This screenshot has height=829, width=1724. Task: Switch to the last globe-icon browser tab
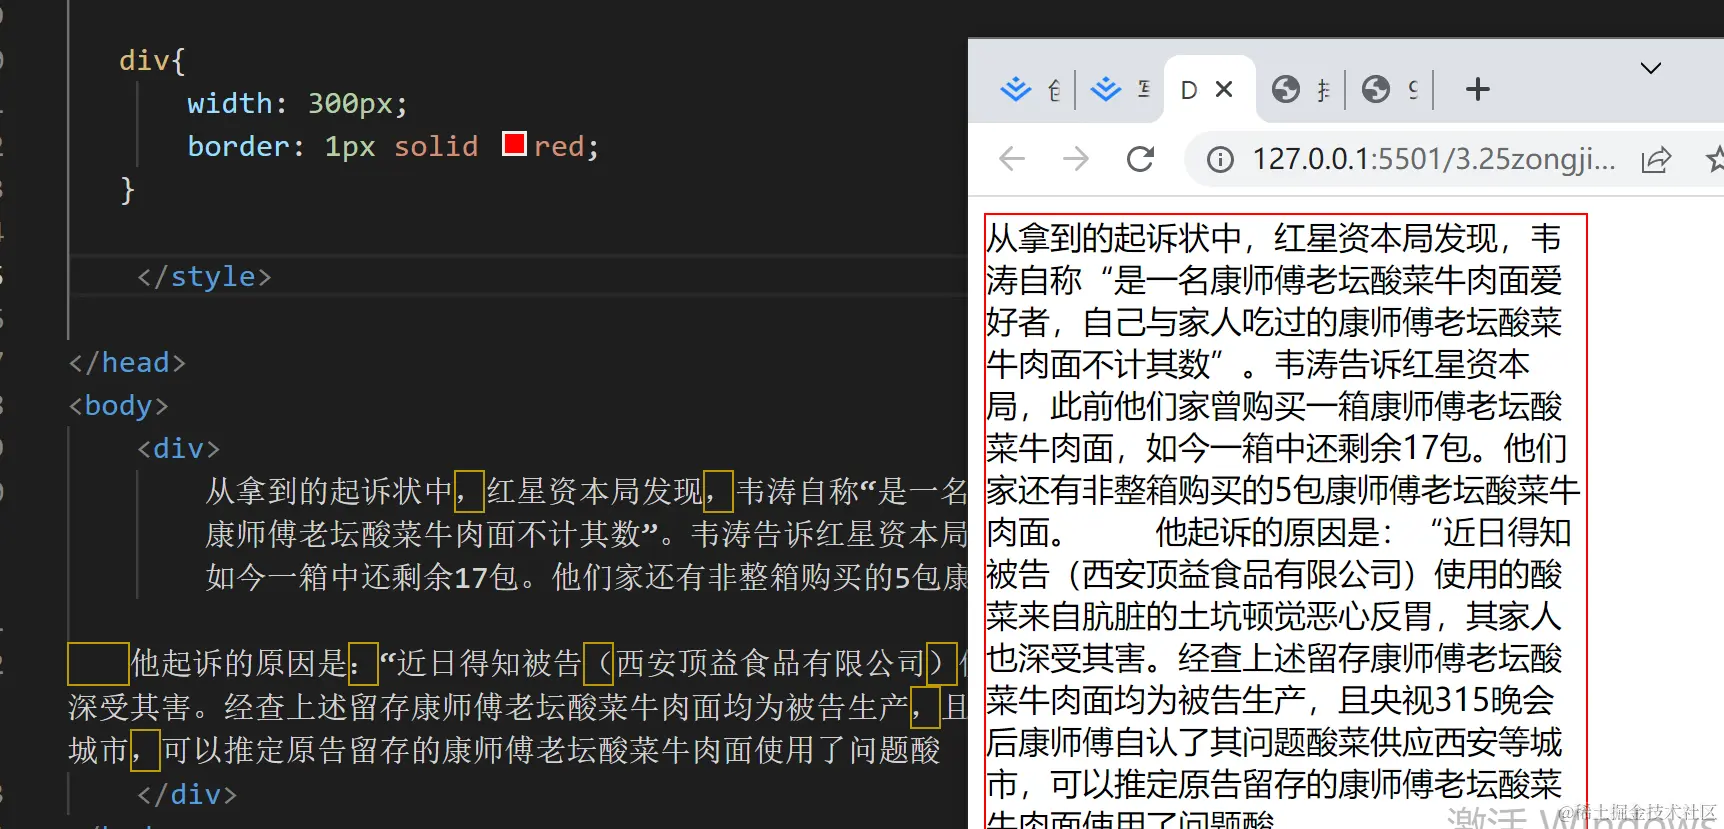tap(1390, 90)
